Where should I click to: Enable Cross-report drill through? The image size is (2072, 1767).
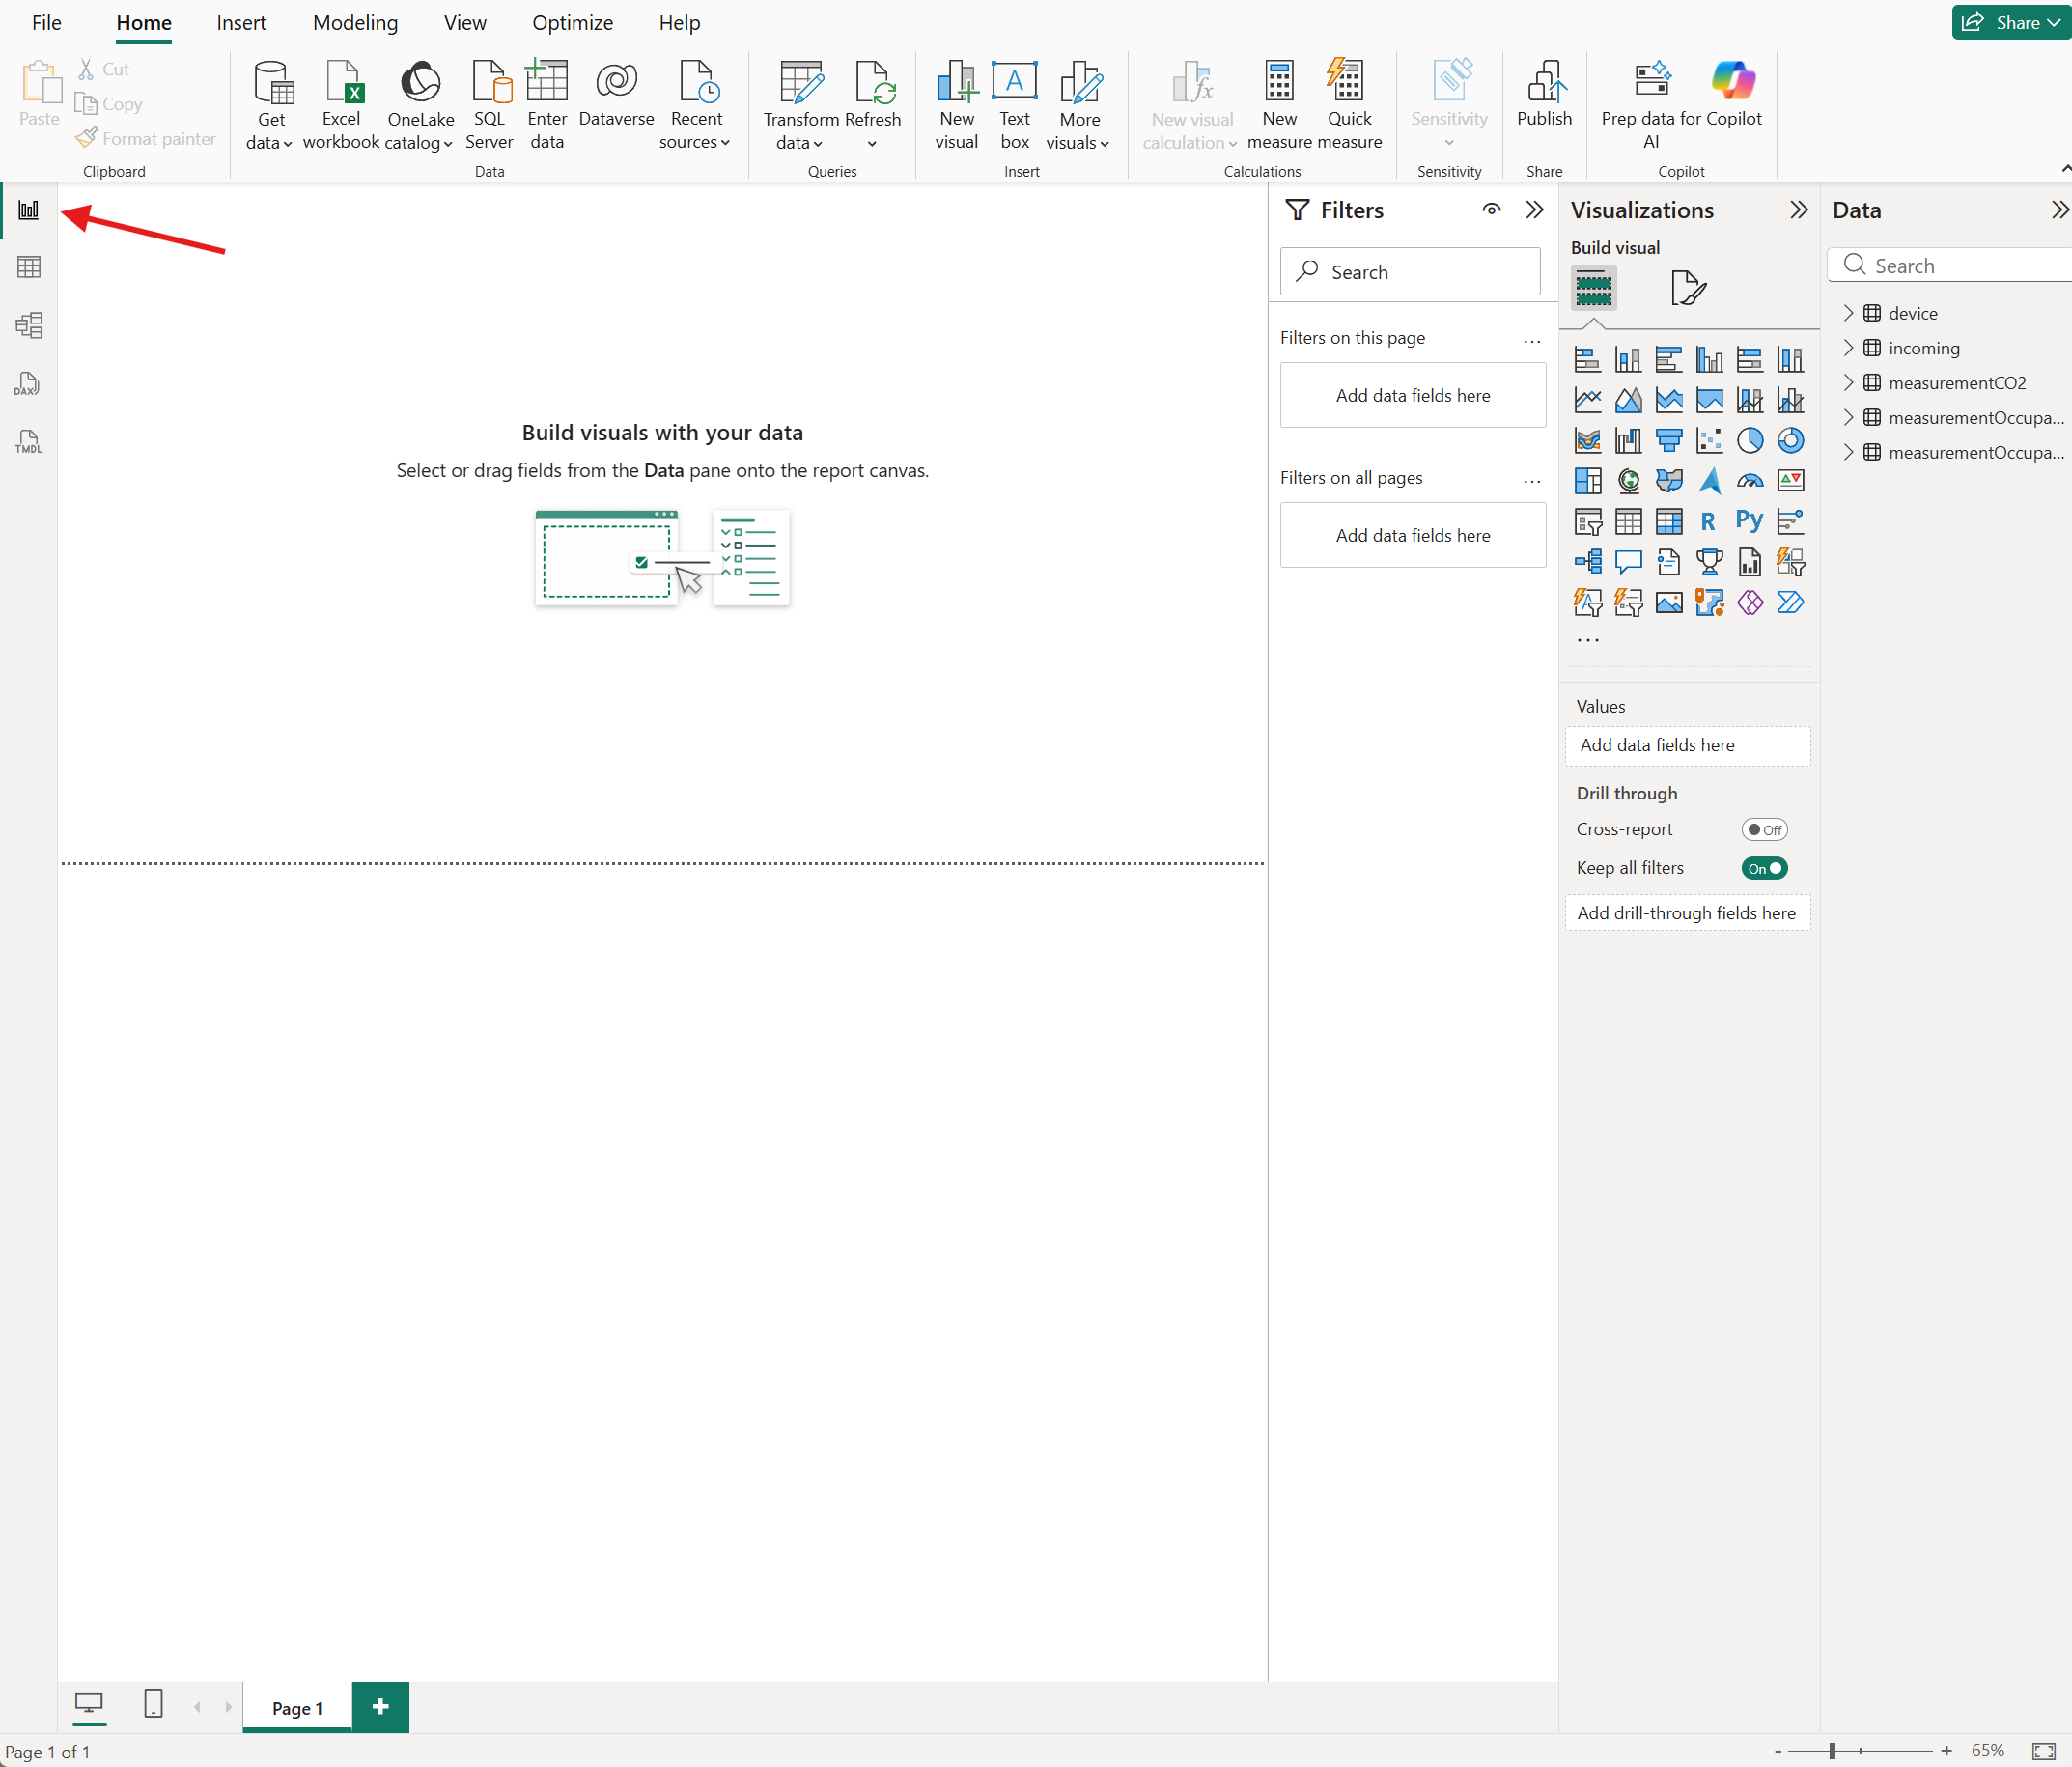(1763, 829)
